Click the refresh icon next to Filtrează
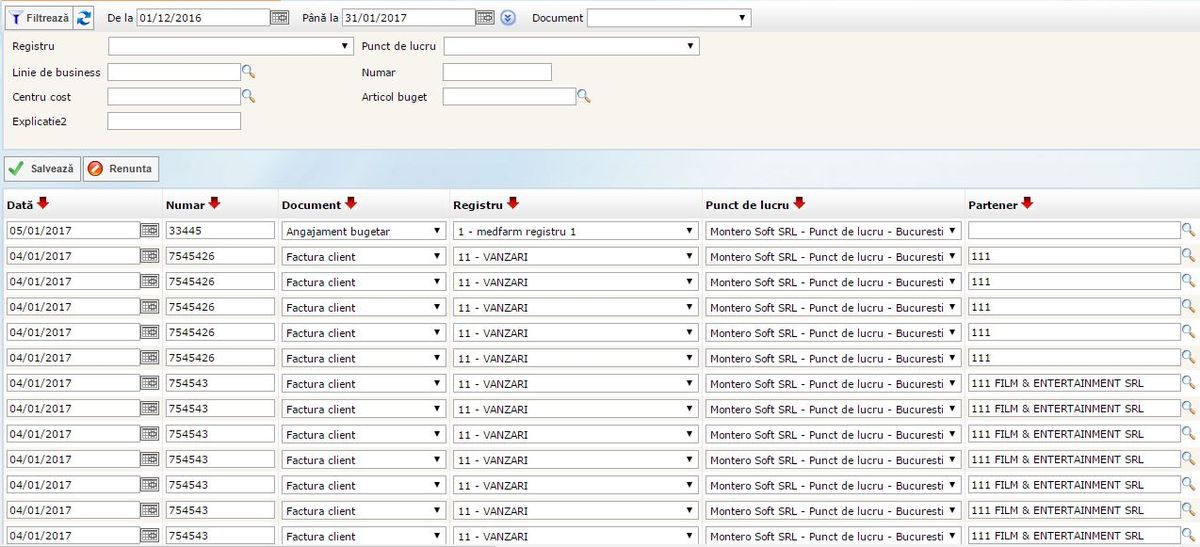The width and height of the screenshot is (1200, 547). click(x=84, y=17)
